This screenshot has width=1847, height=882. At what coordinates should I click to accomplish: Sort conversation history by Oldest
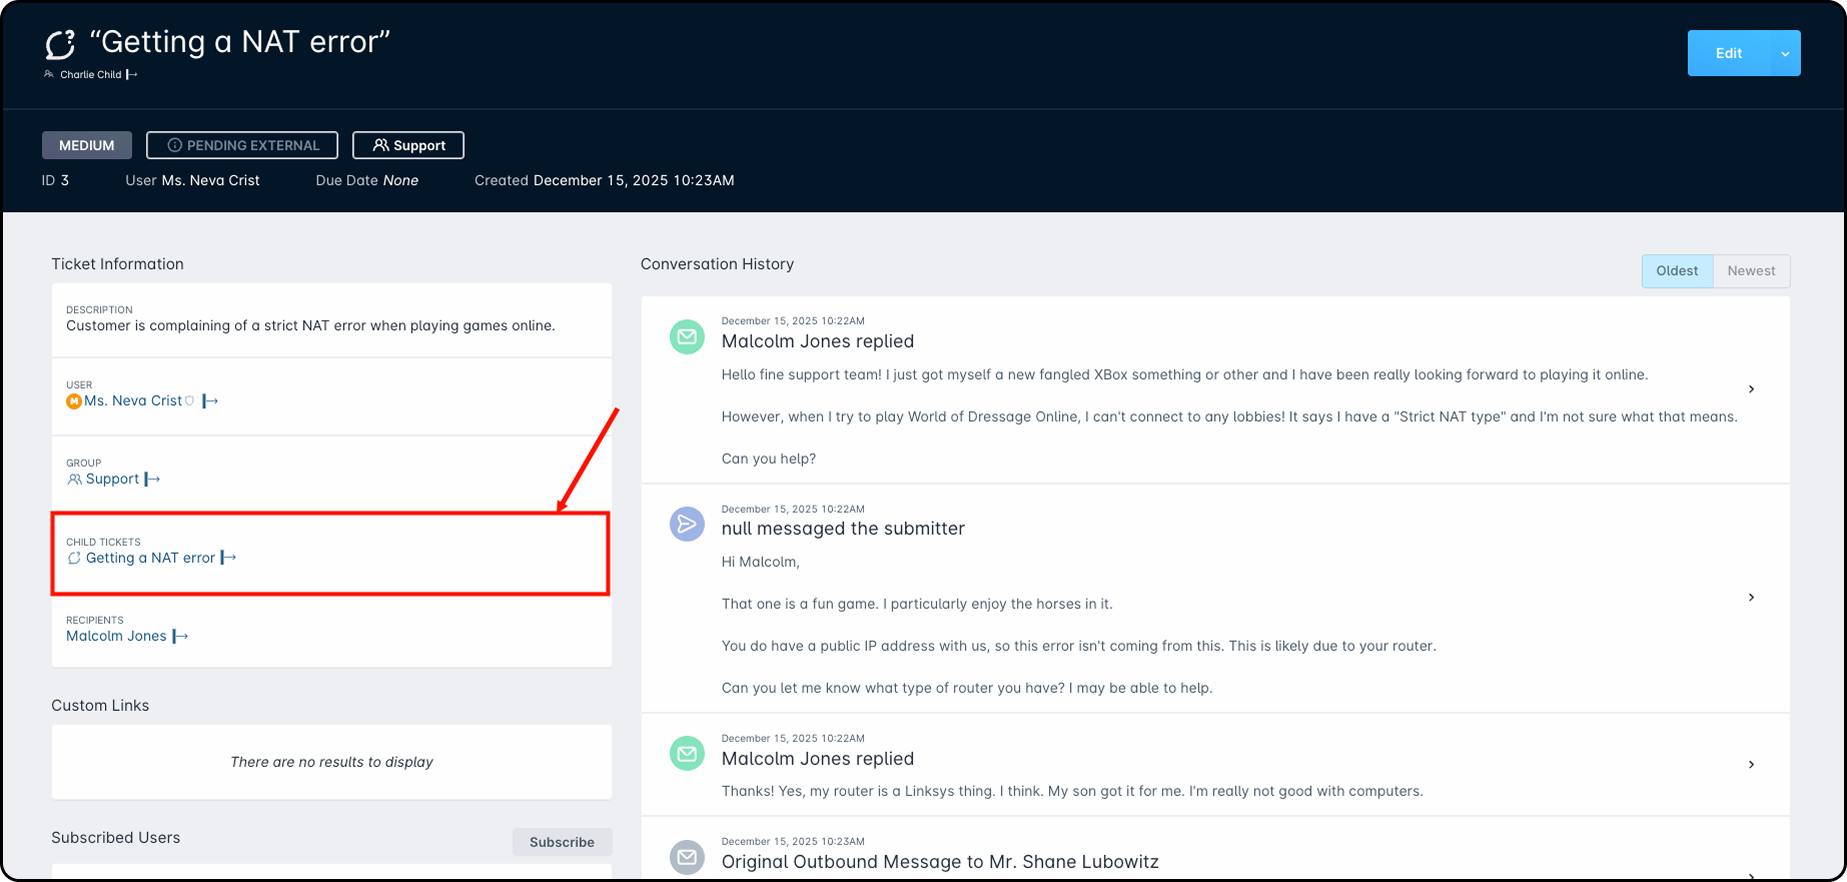click(x=1677, y=271)
